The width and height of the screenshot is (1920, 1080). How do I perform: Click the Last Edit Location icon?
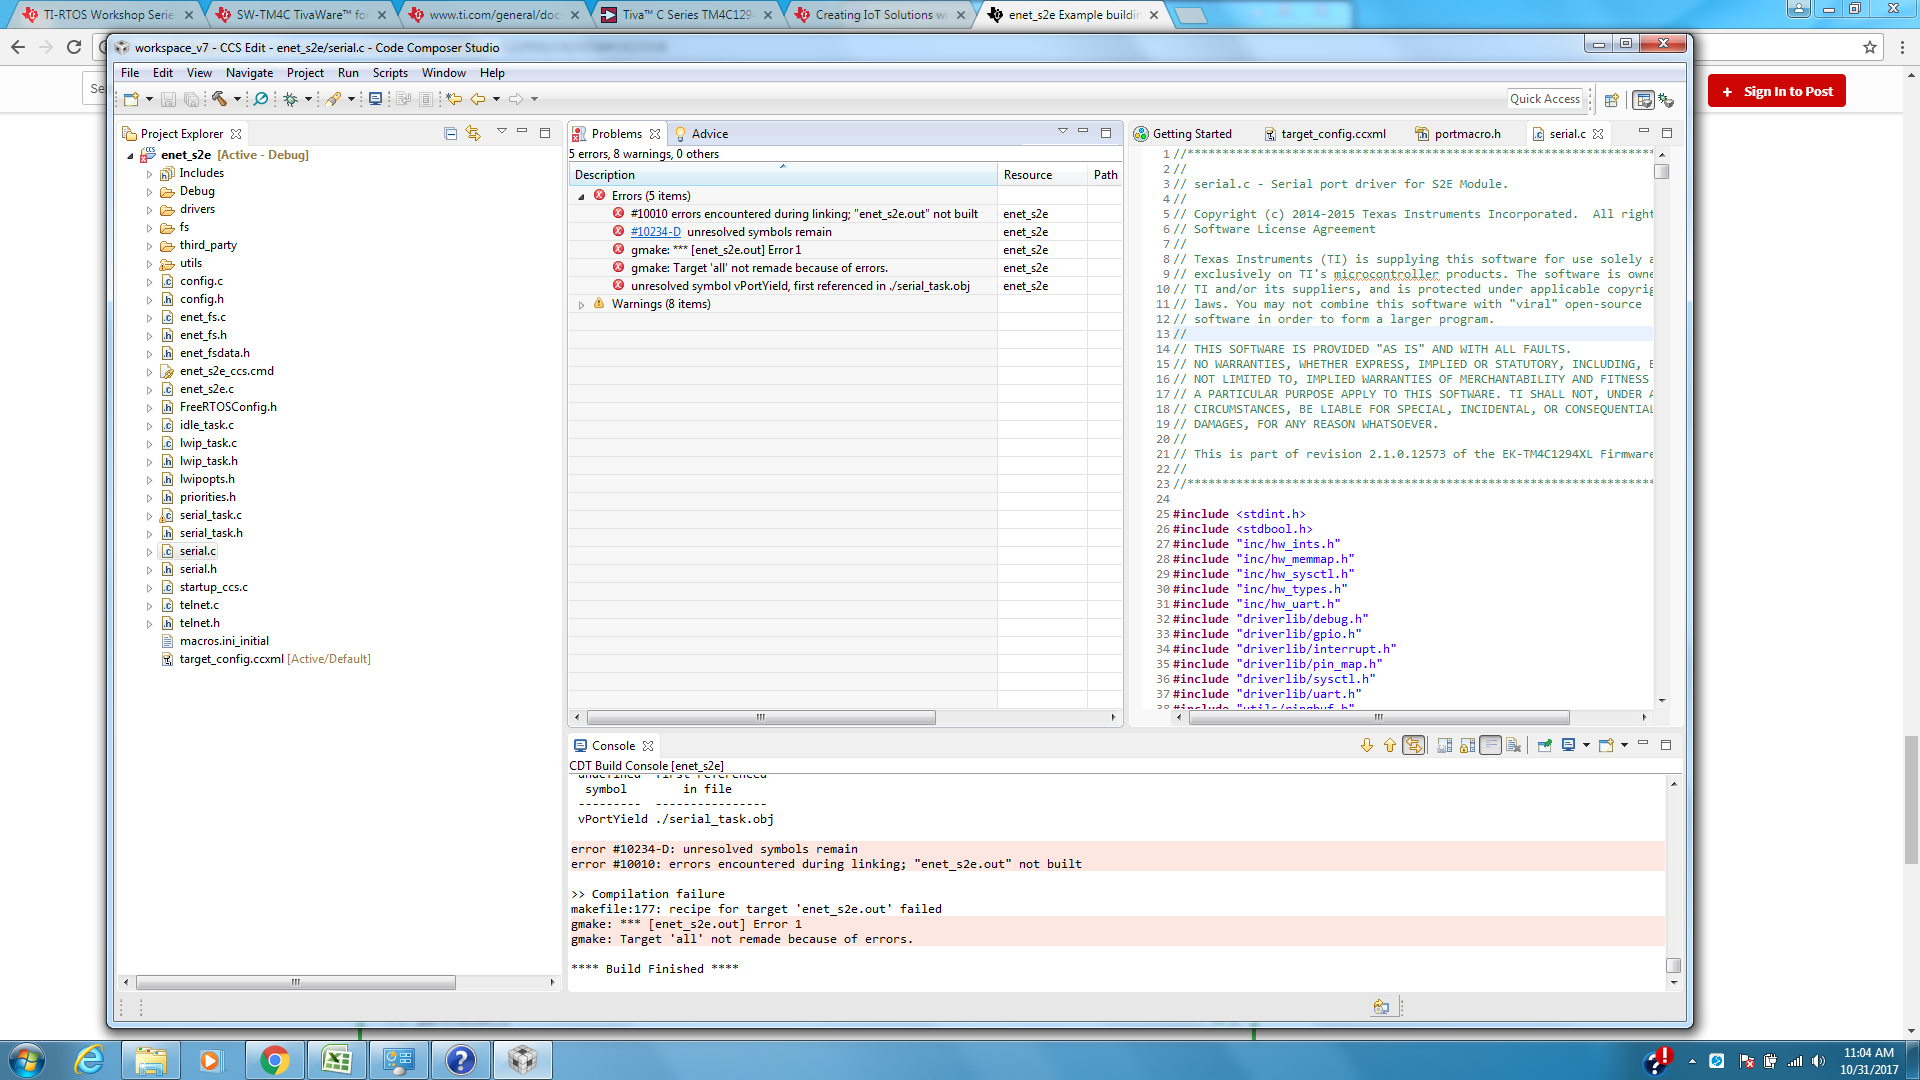tap(454, 99)
